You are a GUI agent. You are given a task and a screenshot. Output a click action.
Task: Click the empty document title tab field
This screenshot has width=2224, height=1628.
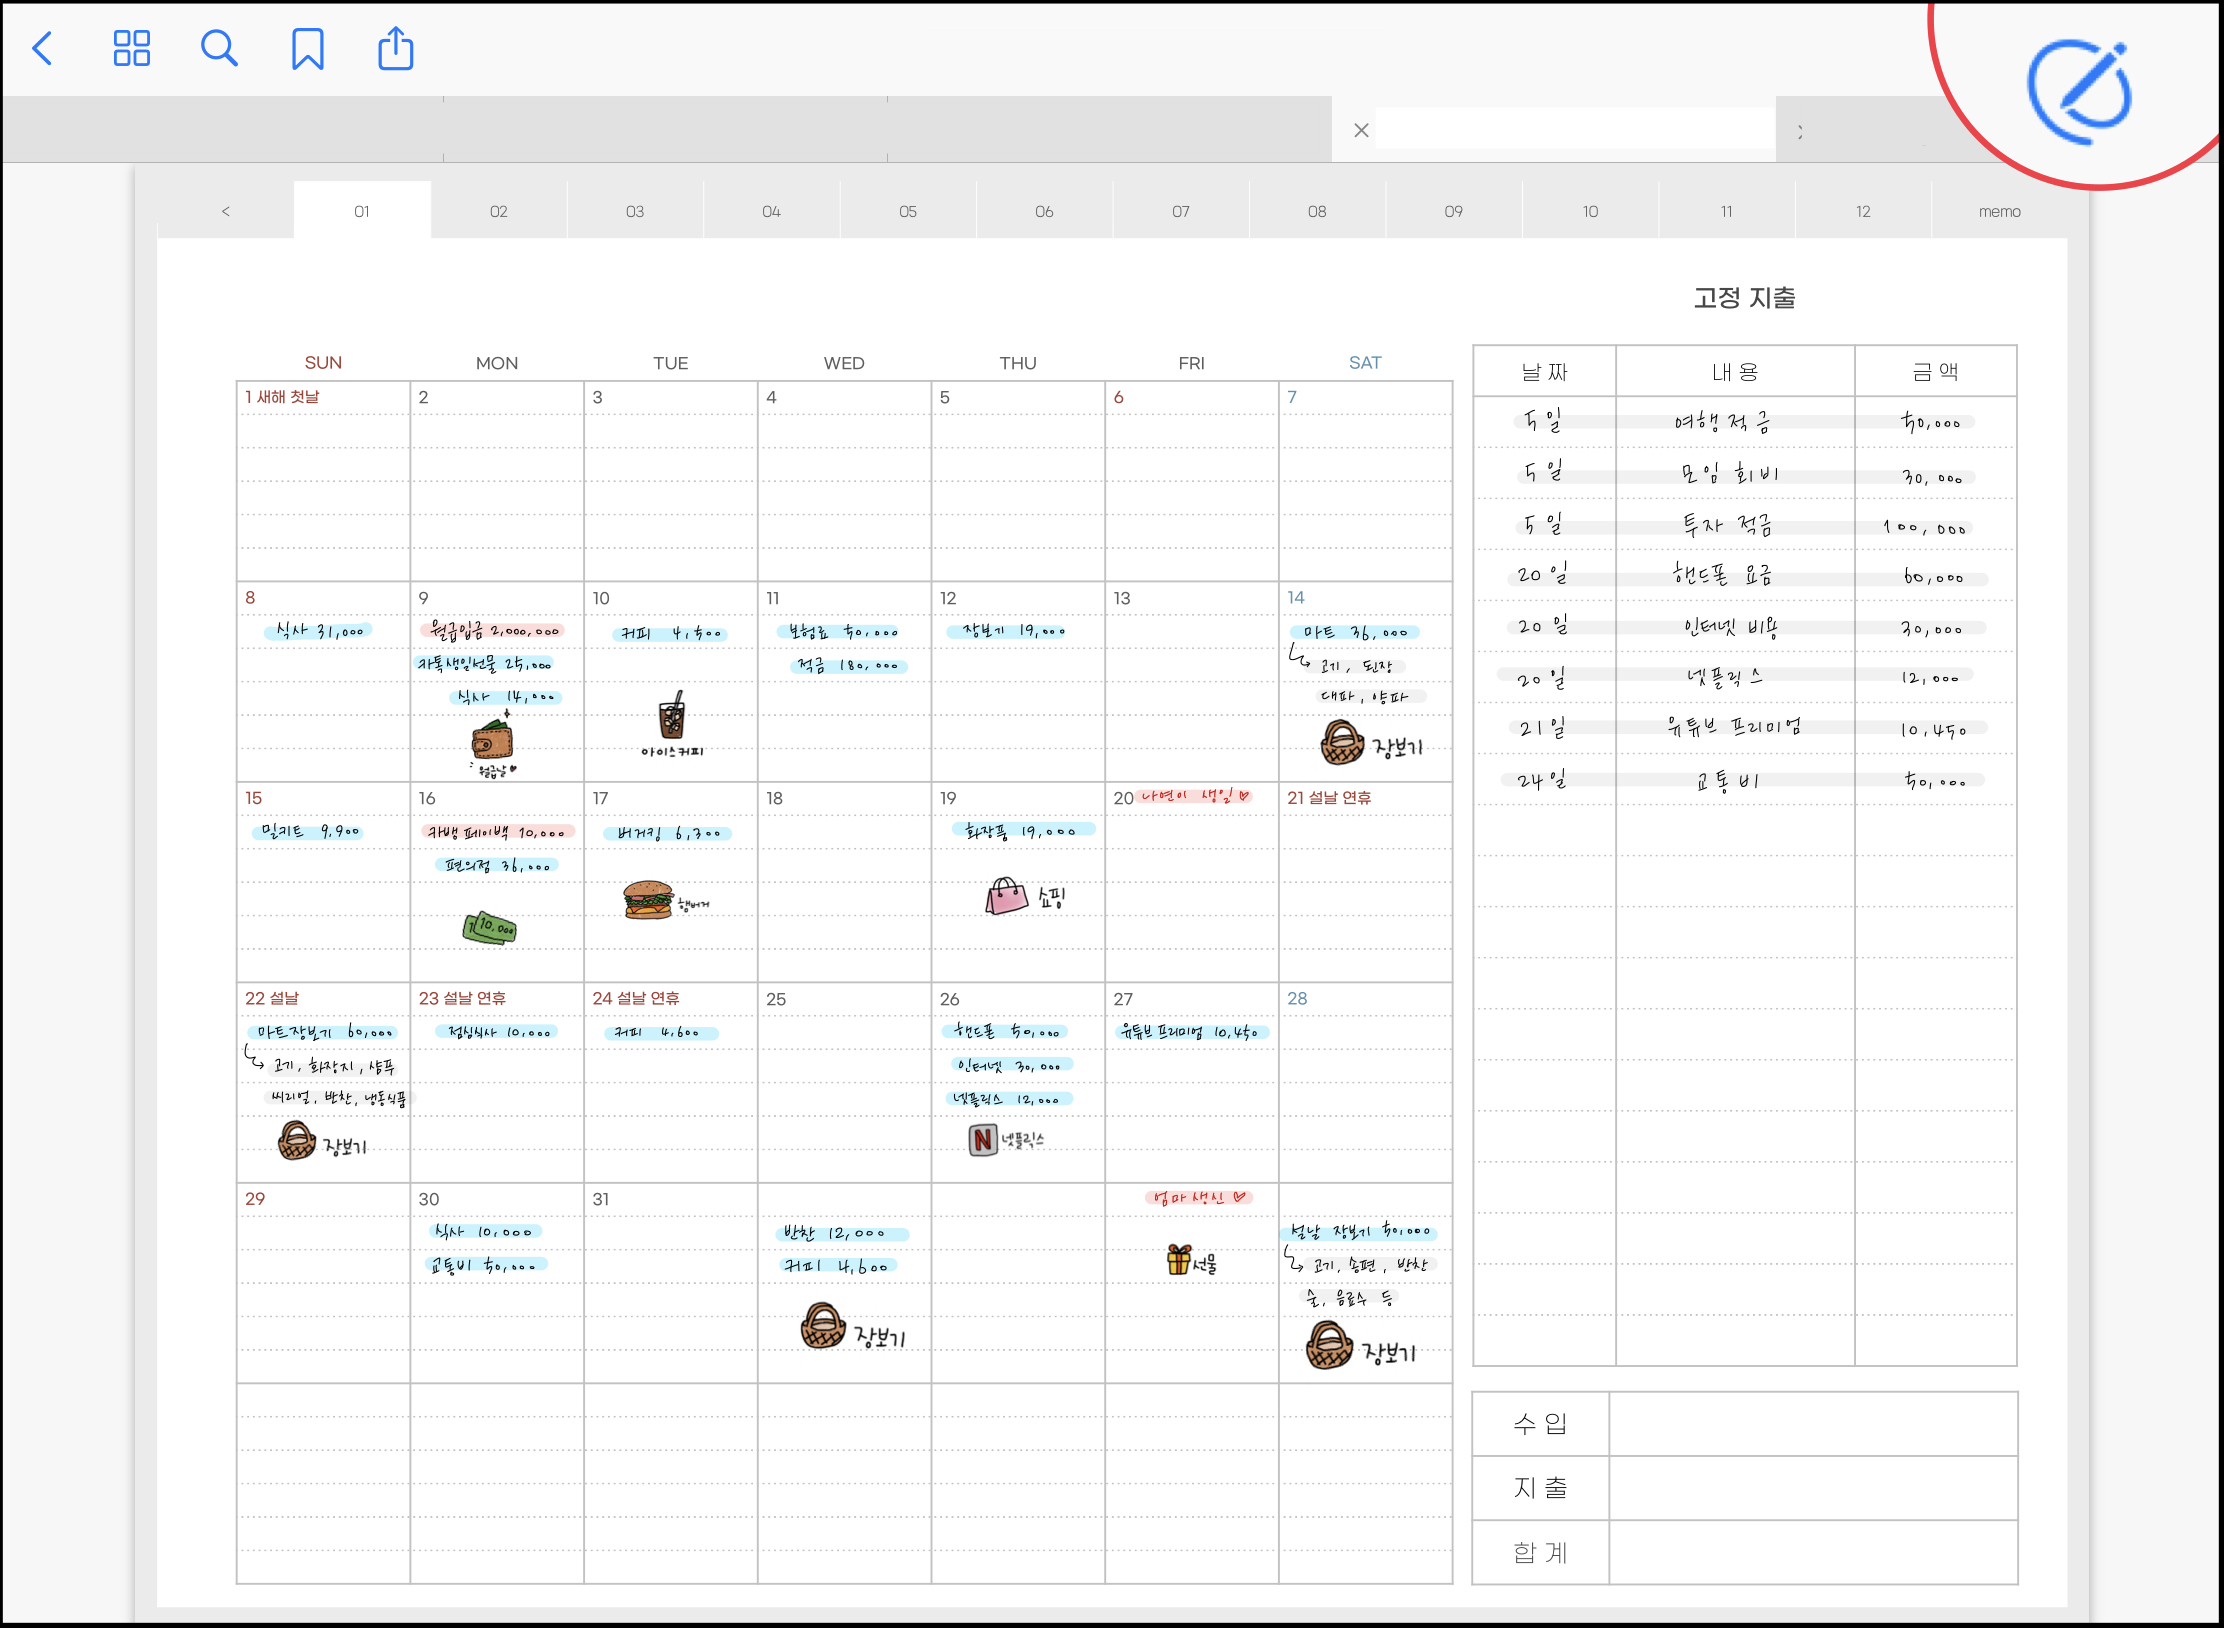click(x=1574, y=130)
